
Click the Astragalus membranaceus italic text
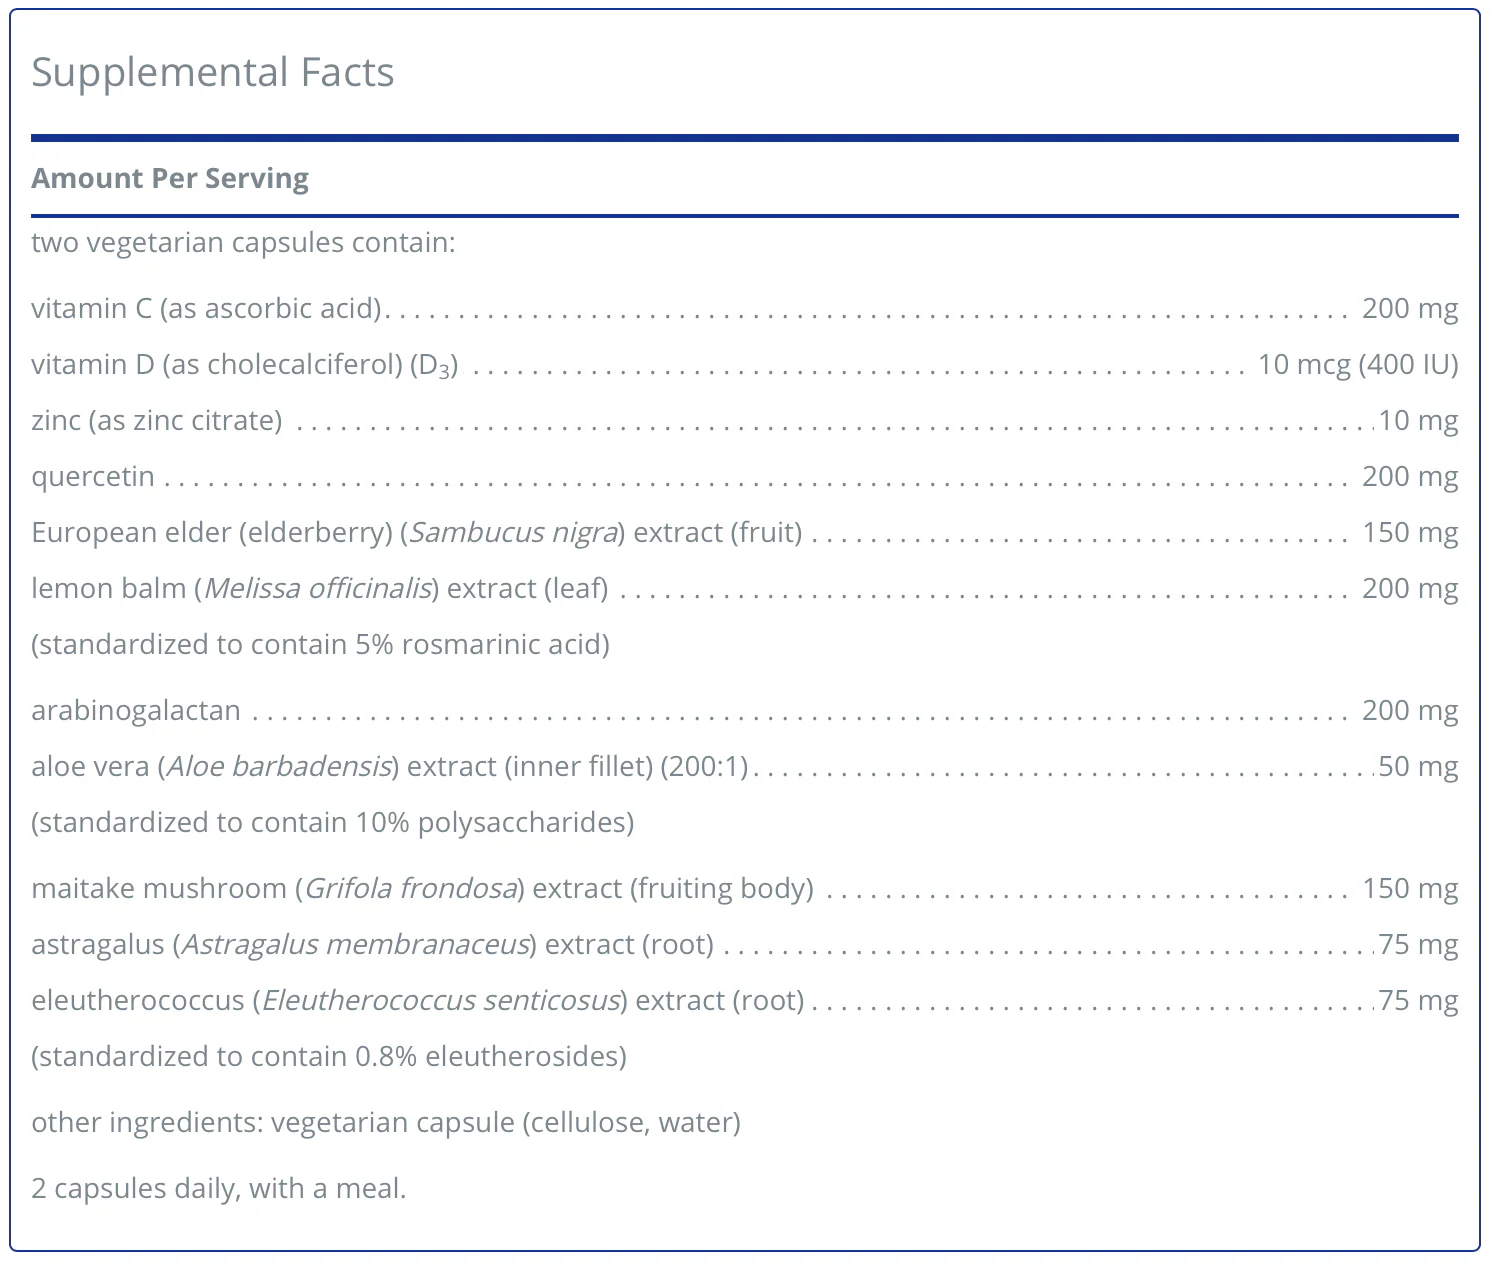click(355, 944)
